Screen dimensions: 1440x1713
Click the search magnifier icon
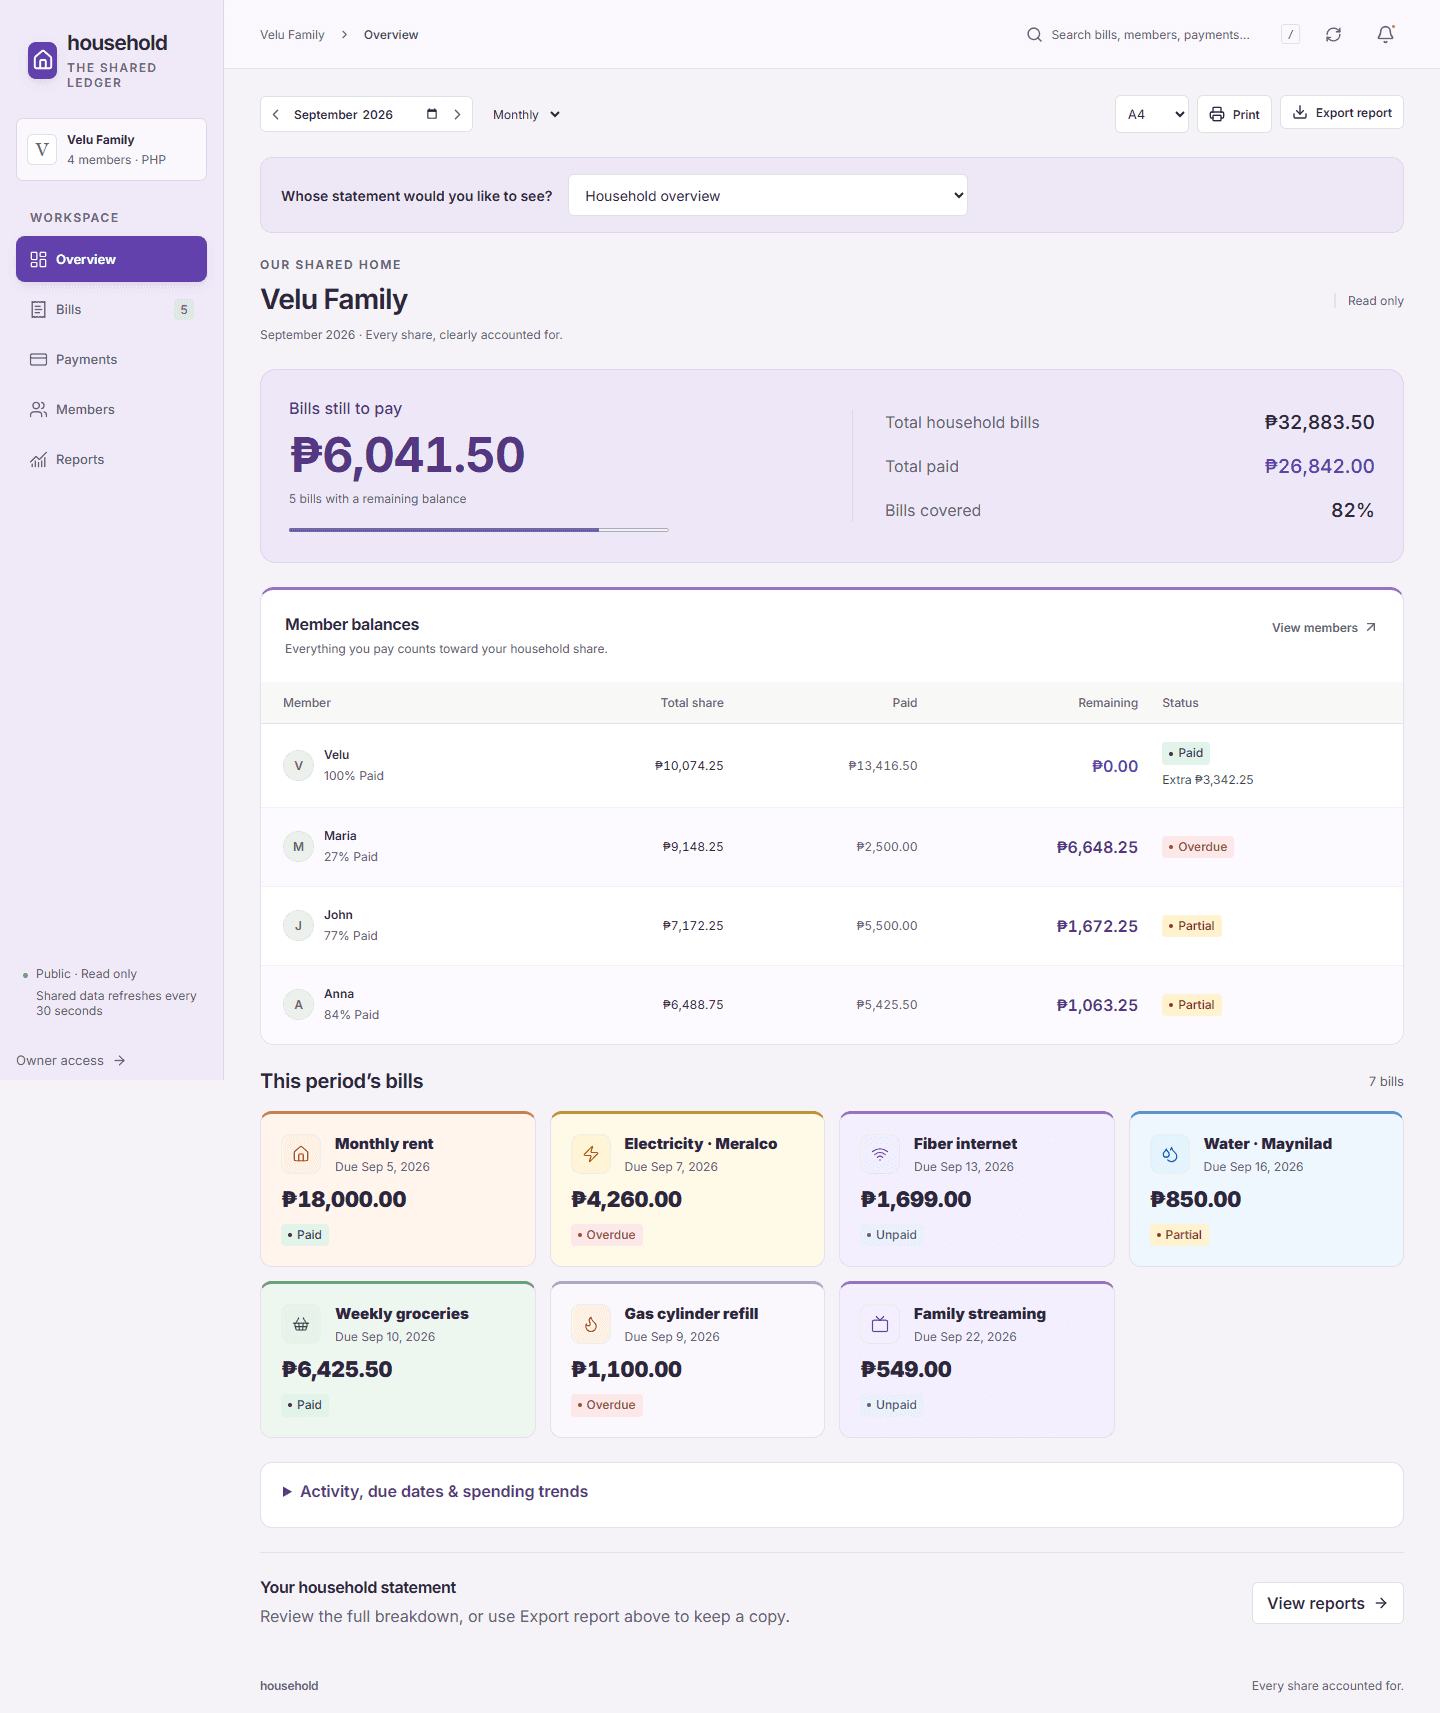click(1034, 35)
